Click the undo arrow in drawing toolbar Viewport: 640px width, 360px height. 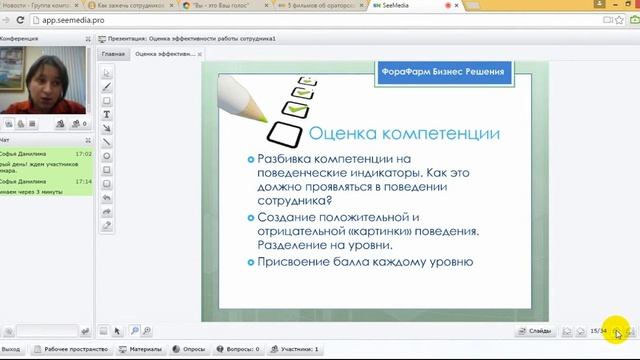tap(107, 198)
